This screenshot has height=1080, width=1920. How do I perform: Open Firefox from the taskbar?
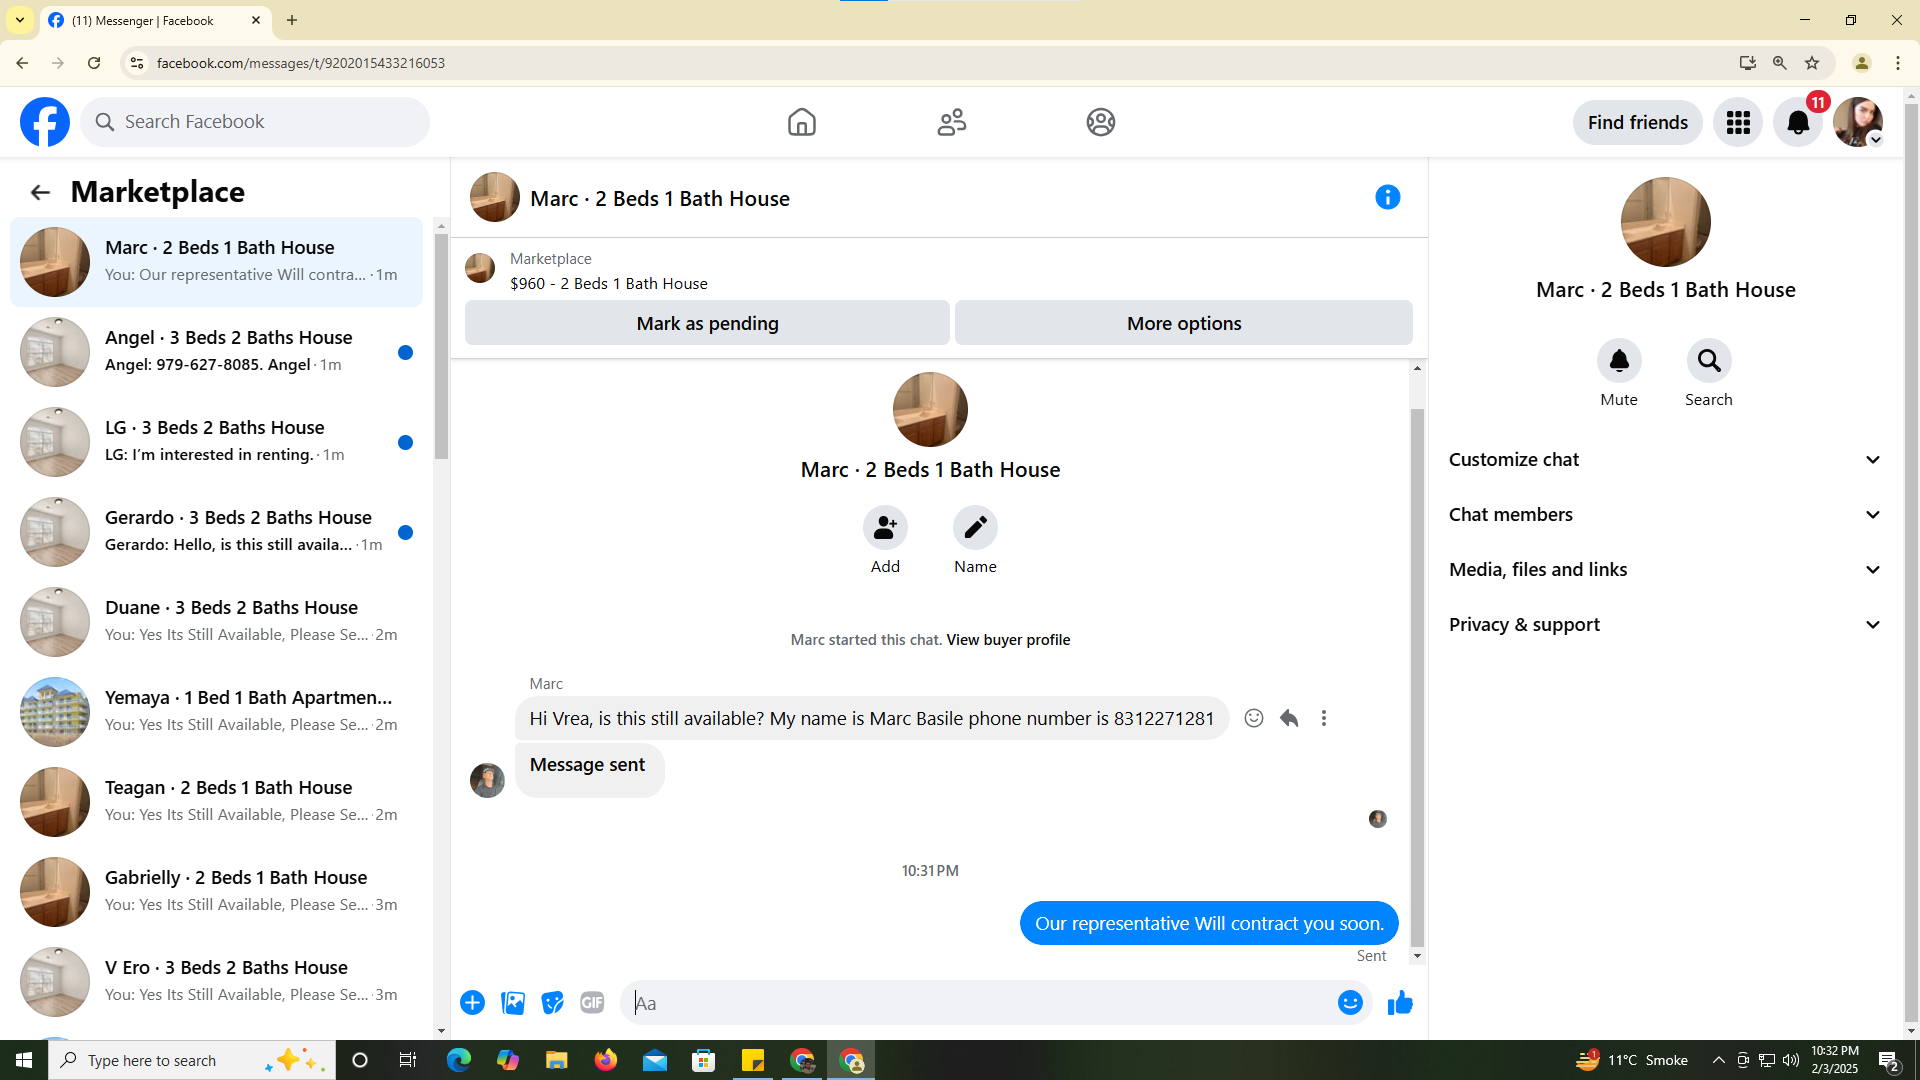(x=605, y=1060)
